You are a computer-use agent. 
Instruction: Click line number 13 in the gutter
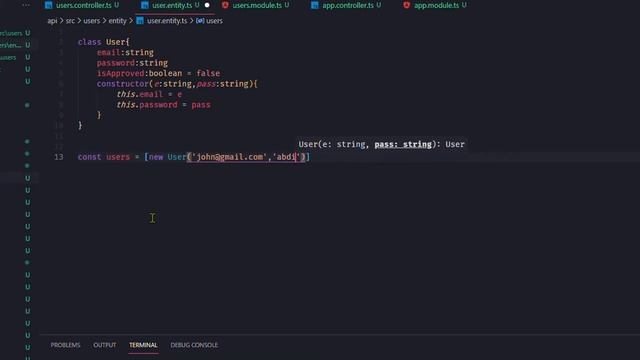point(58,157)
